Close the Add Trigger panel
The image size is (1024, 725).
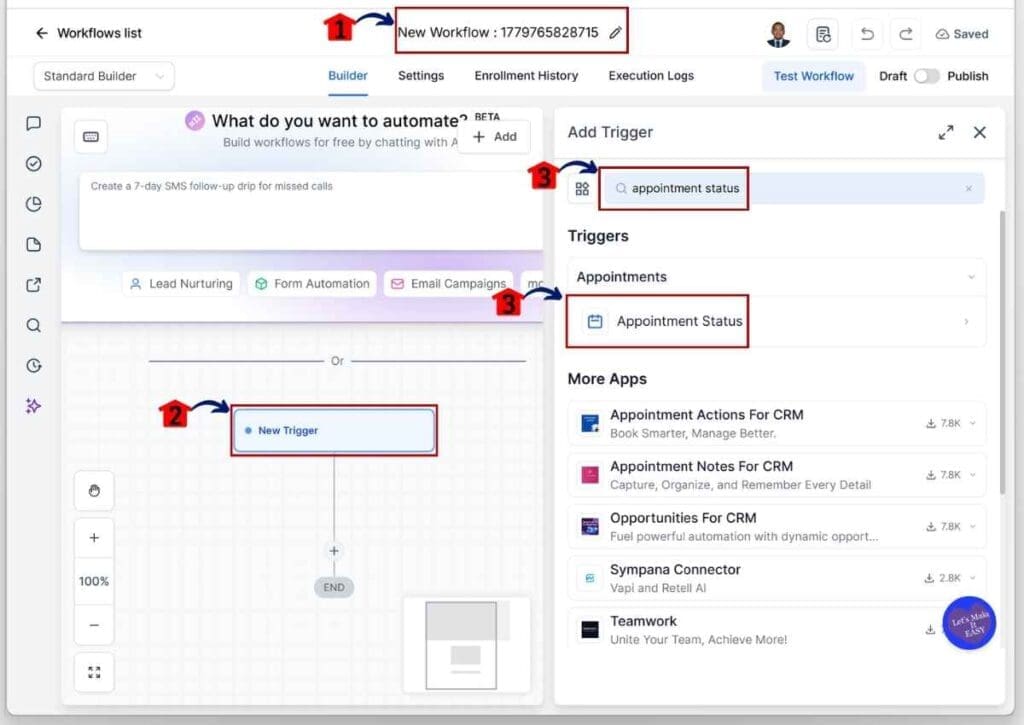point(980,133)
